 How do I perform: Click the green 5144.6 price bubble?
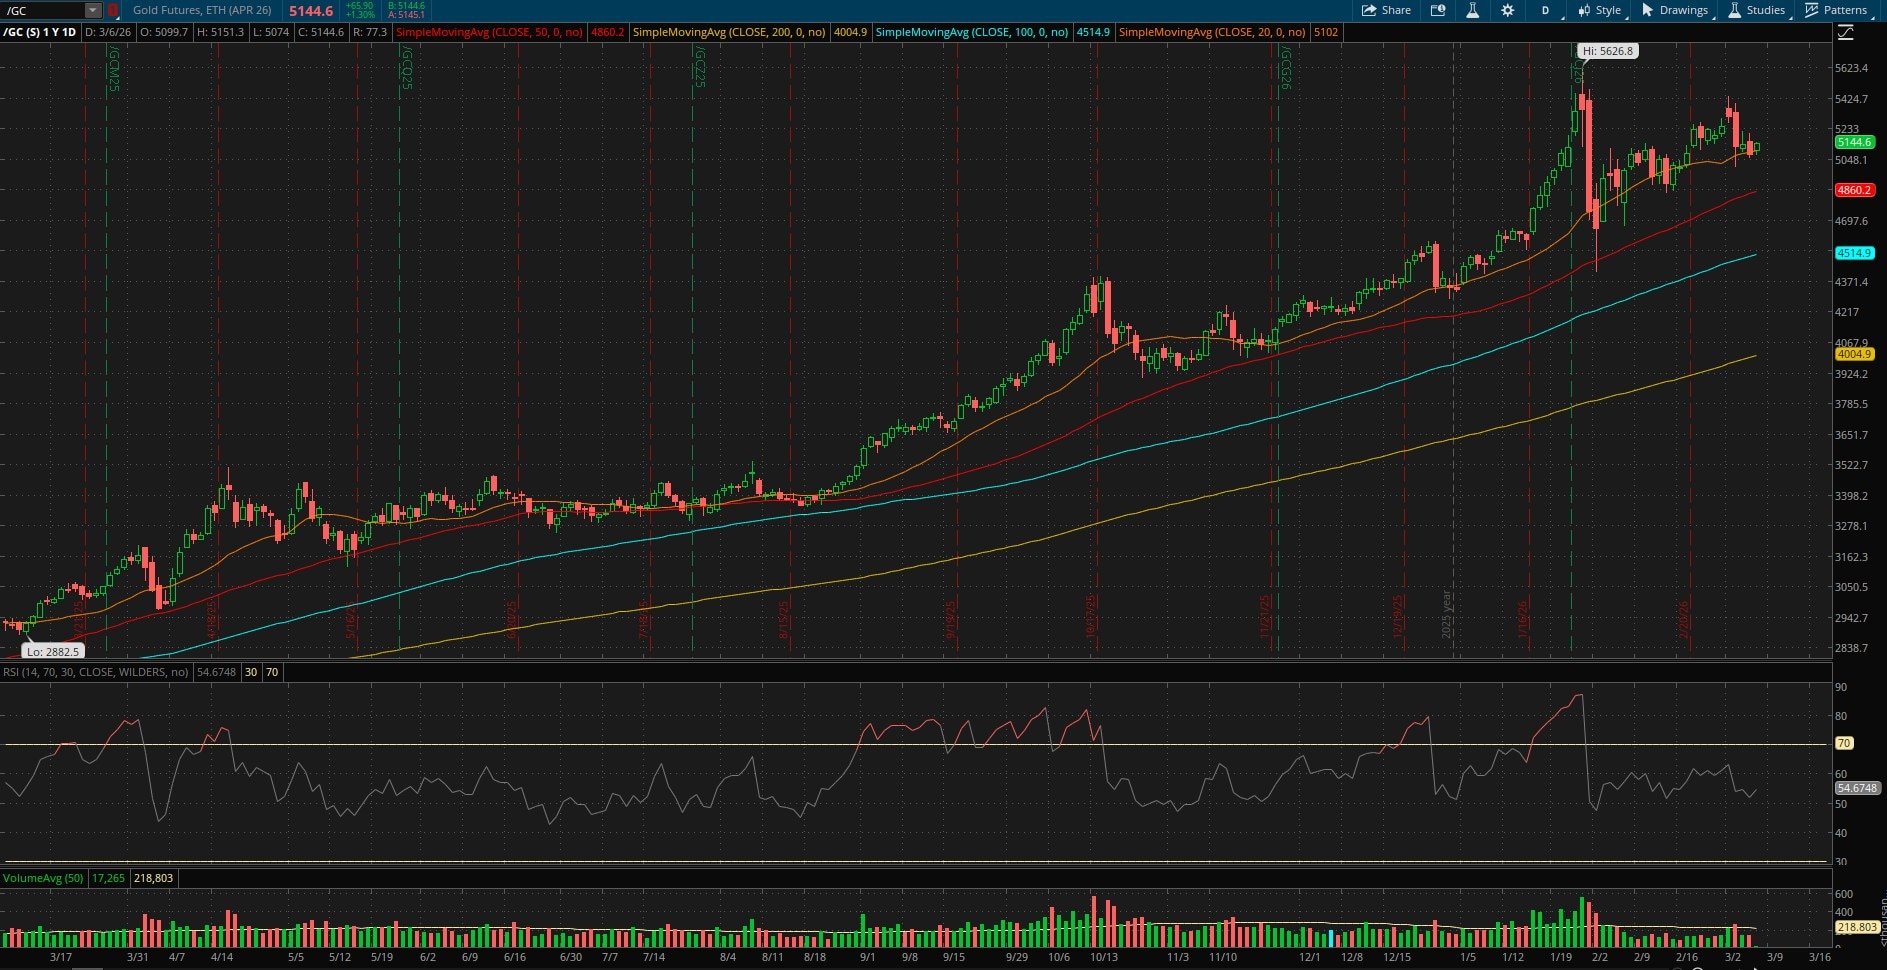point(1856,143)
